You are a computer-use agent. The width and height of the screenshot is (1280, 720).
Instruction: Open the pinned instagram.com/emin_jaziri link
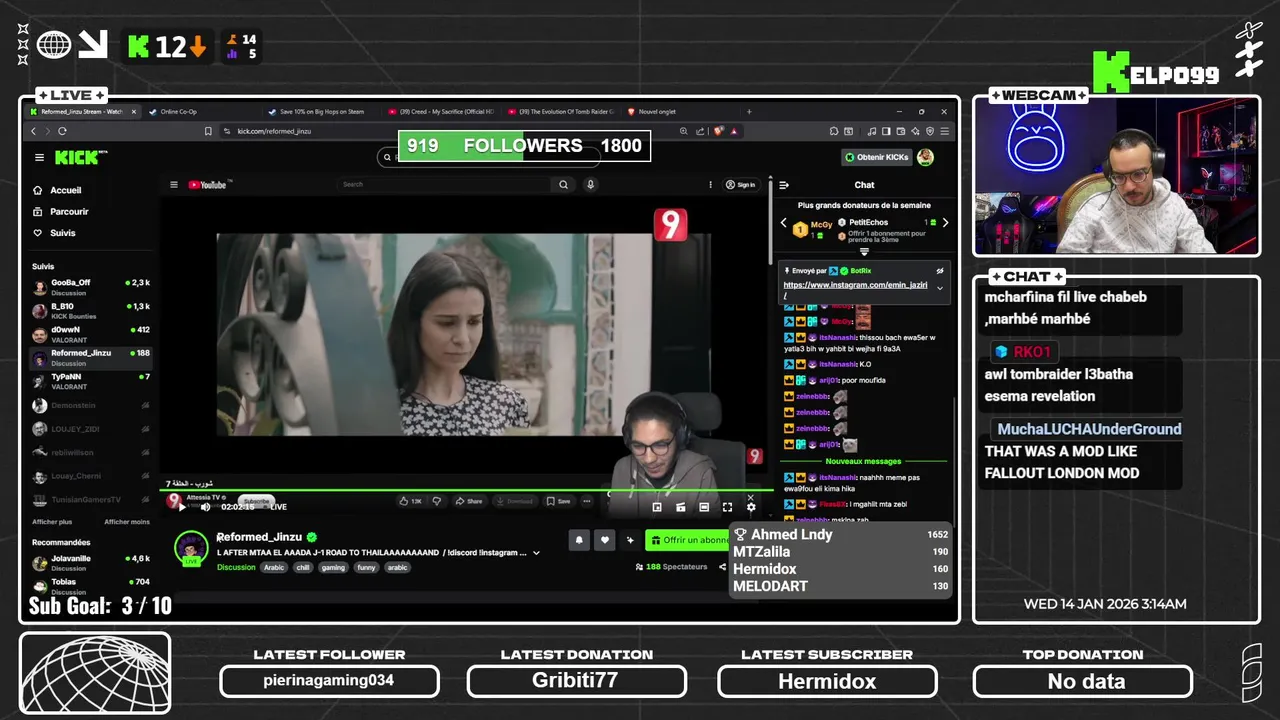pos(855,289)
